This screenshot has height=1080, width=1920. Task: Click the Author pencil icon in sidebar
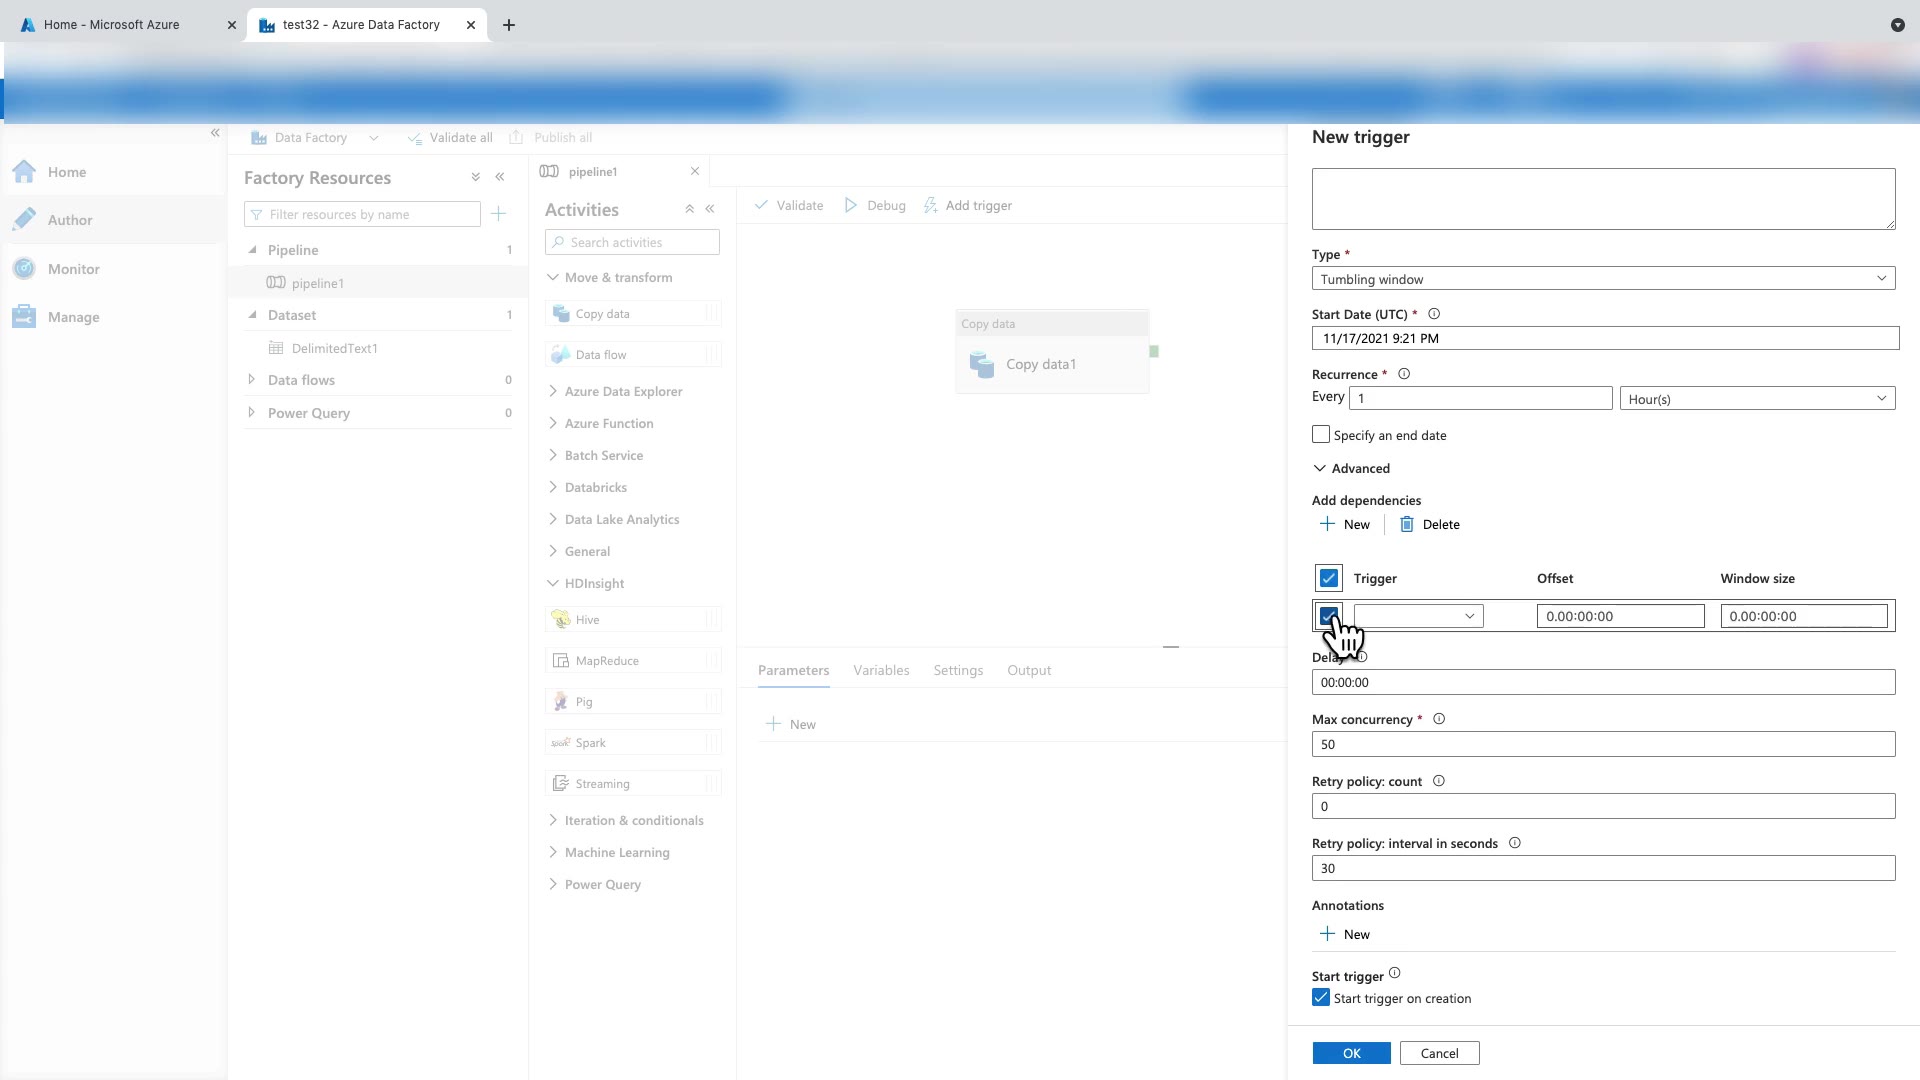tap(24, 220)
